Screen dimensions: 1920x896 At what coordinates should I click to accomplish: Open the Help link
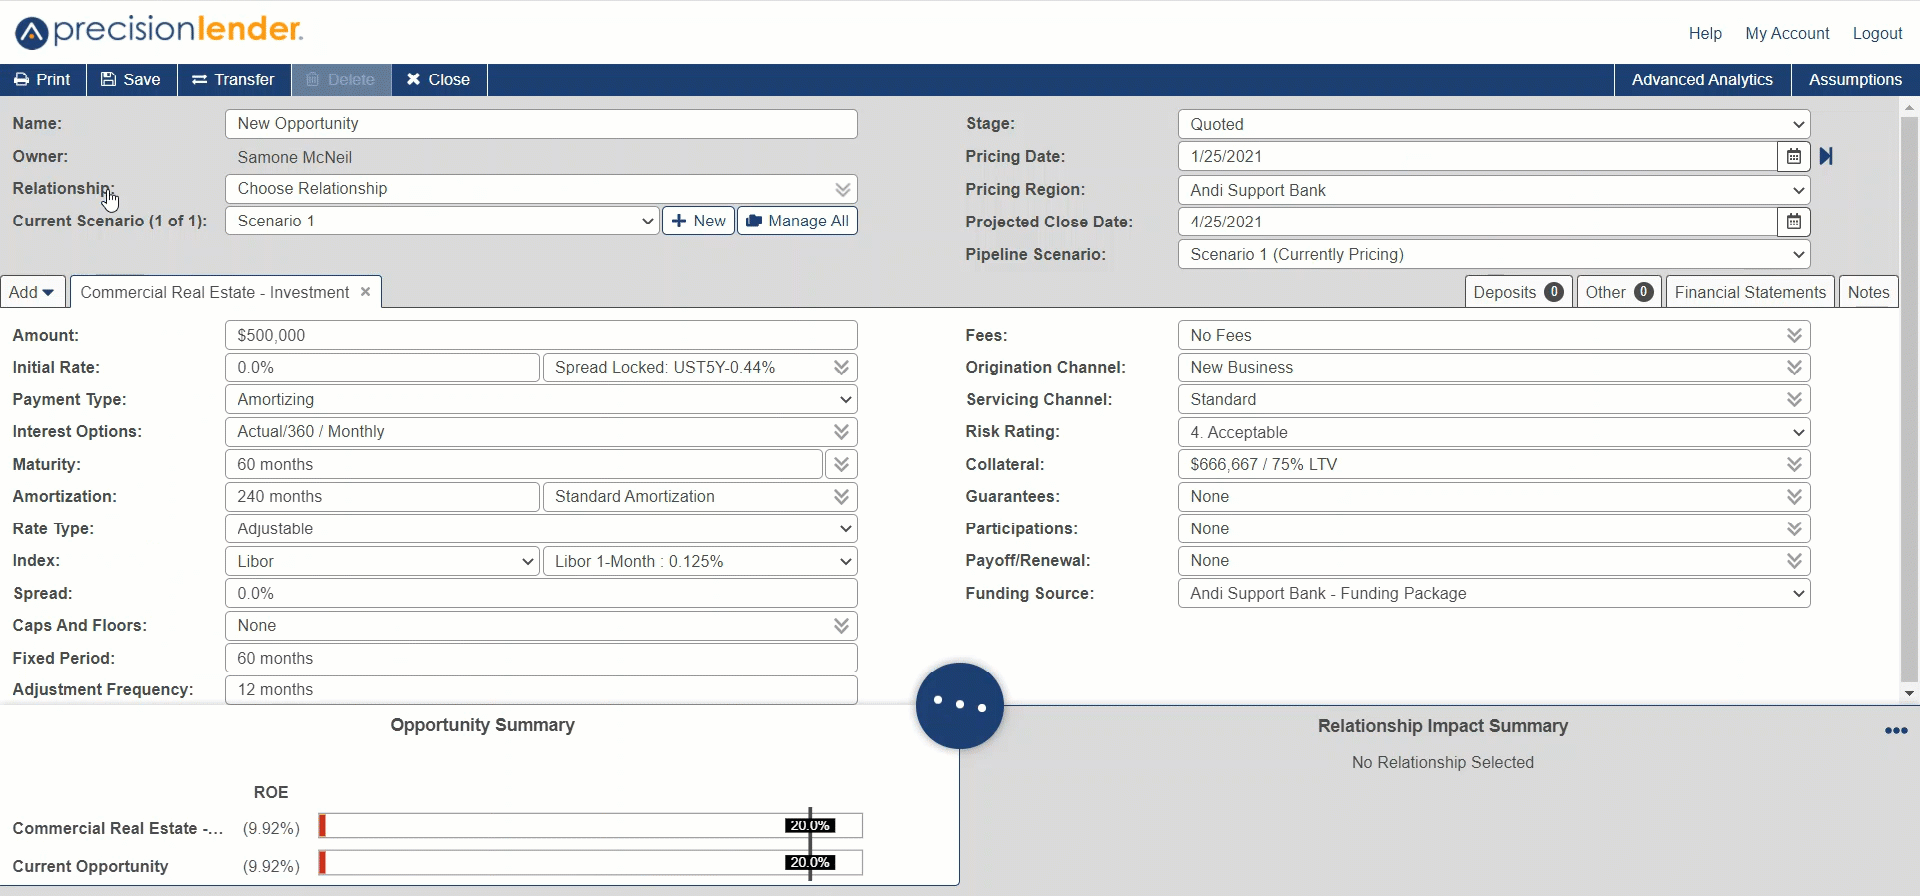point(1705,33)
